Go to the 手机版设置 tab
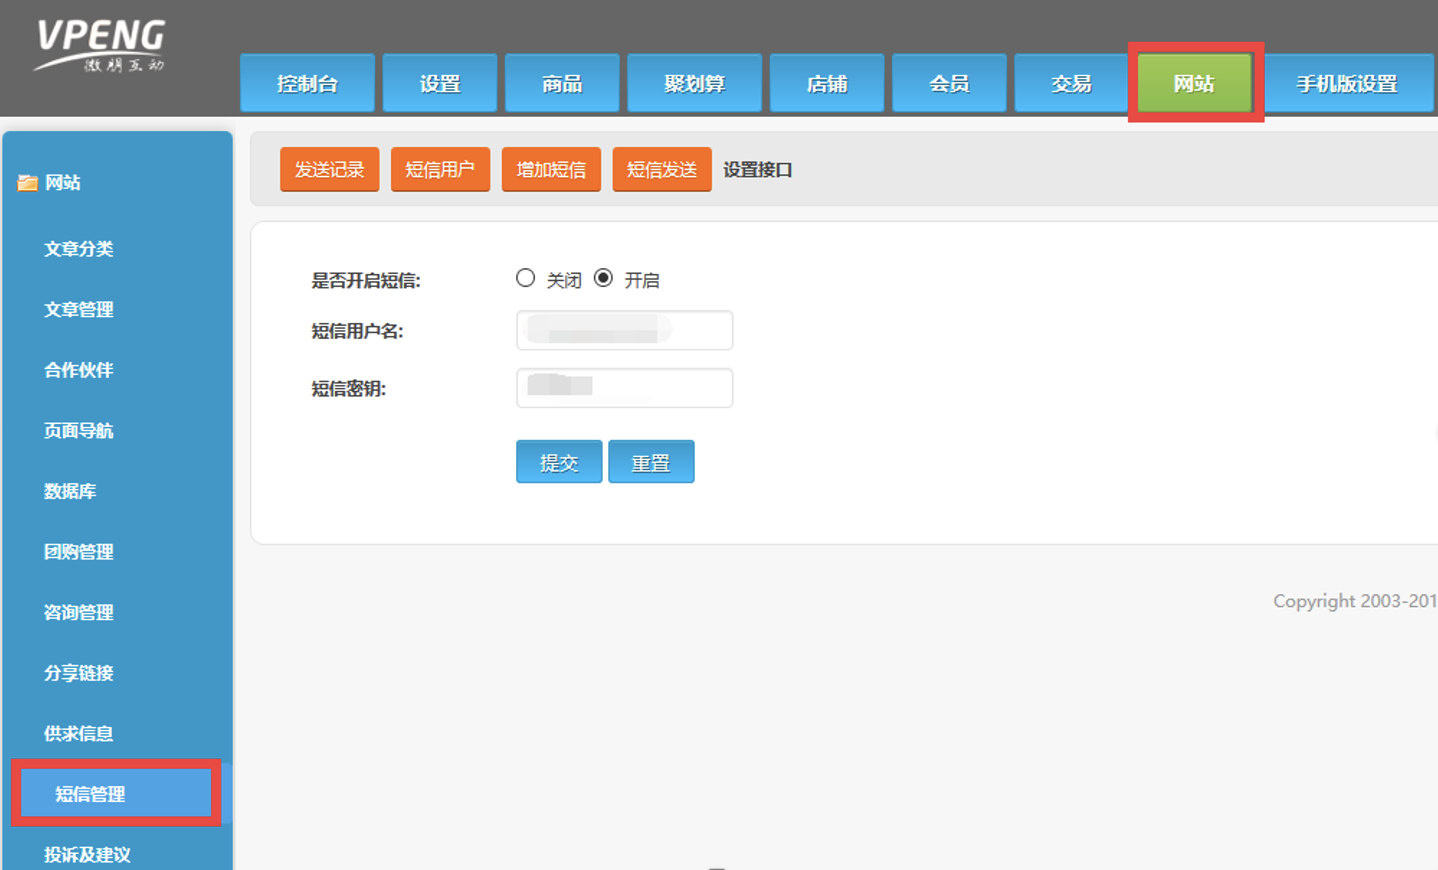1438x870 pixels. pos(1346,84)
